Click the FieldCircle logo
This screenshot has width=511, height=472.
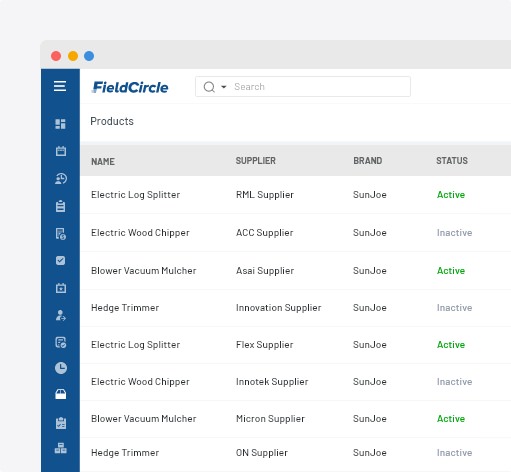(130, 87)
